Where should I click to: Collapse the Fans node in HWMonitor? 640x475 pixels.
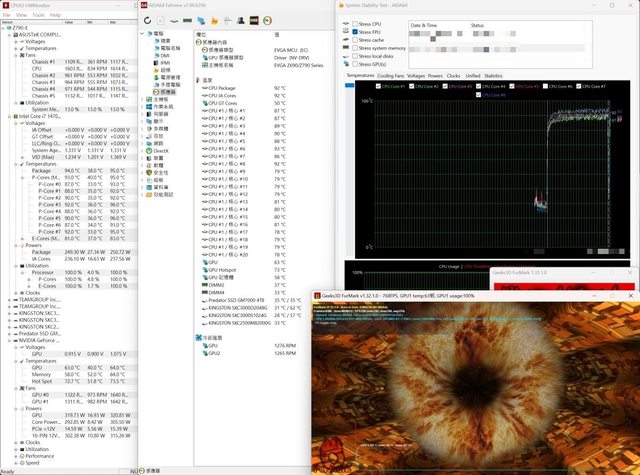pyautogui.click(x=17, y=54)
